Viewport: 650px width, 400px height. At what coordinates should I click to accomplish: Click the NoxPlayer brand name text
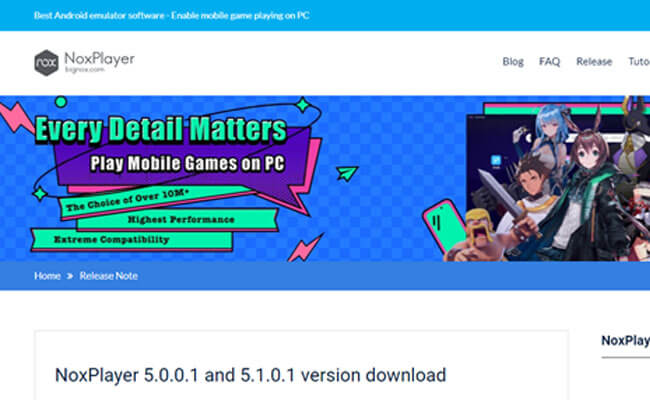tap(99, 58)
